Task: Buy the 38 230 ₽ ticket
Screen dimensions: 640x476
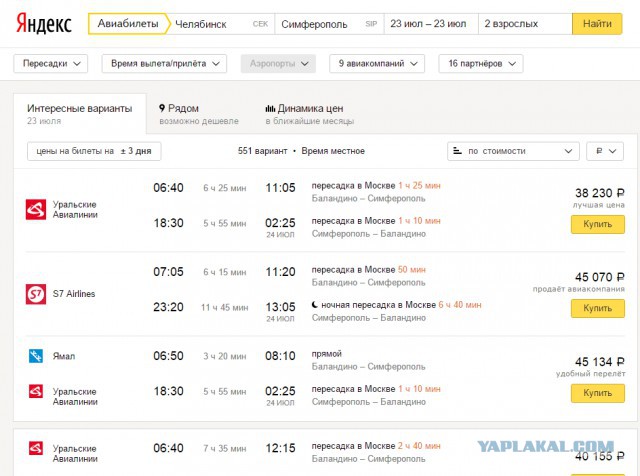Action: [x=598, y=225]
